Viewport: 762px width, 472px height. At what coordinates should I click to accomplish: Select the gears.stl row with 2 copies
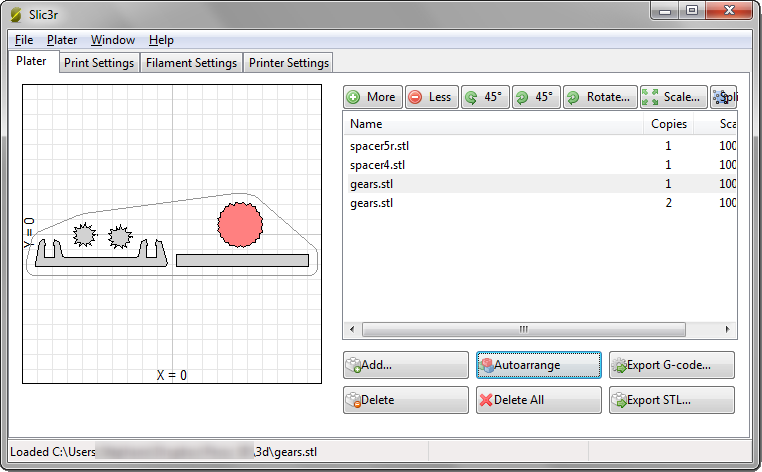click(540, 203)
